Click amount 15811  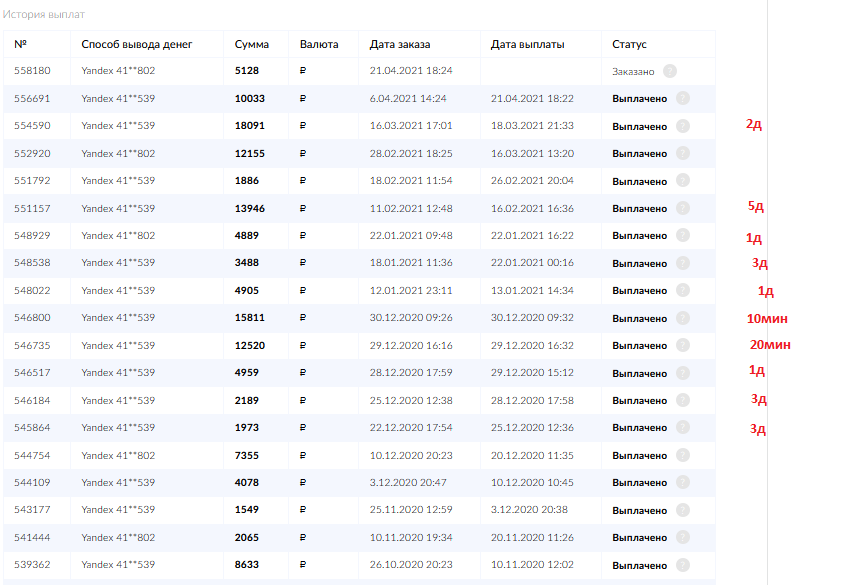(250, 317)
